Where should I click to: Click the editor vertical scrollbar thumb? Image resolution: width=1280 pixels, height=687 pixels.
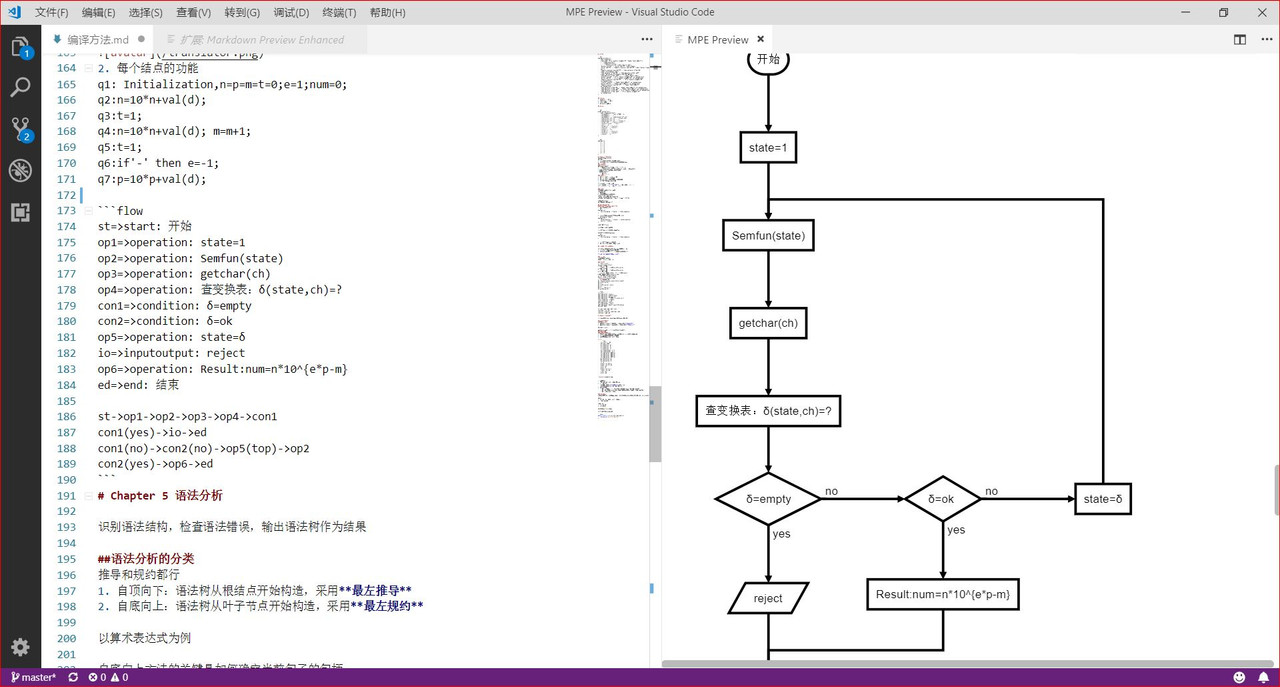[x=655, y=424]
